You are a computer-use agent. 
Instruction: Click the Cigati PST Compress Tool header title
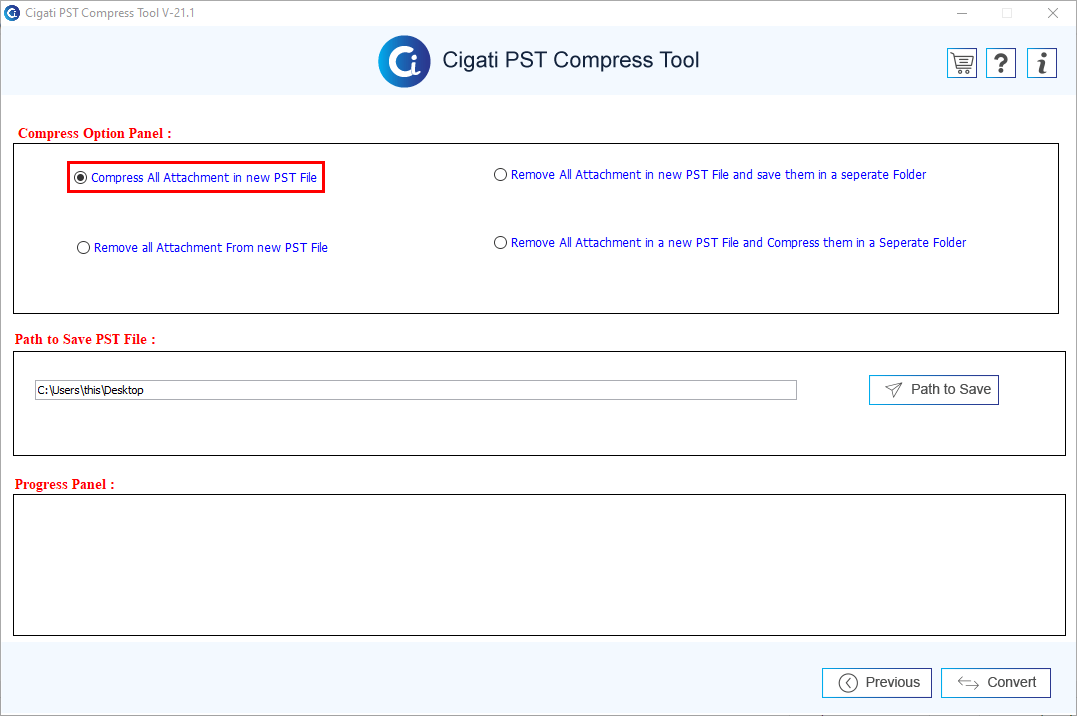[x=571, y=60]
